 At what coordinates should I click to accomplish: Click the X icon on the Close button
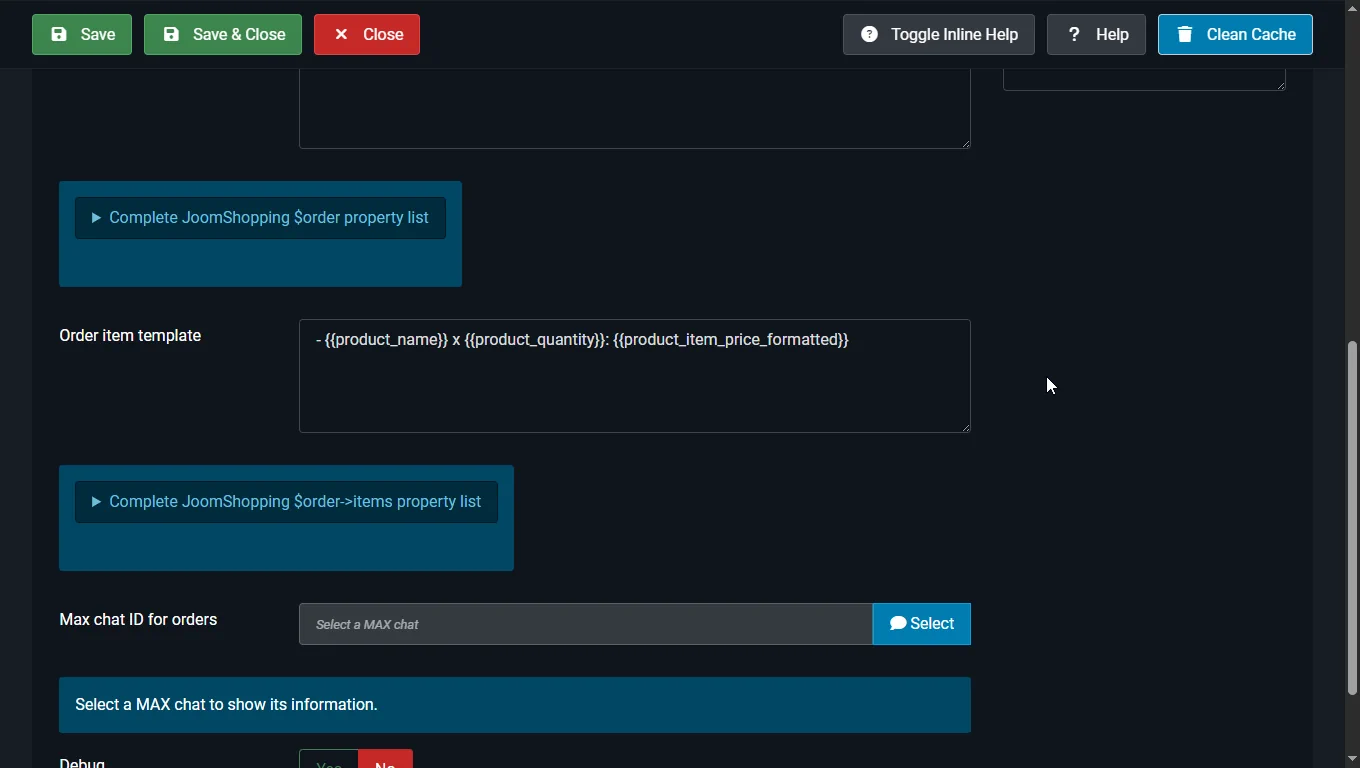[x=341, y=34]
